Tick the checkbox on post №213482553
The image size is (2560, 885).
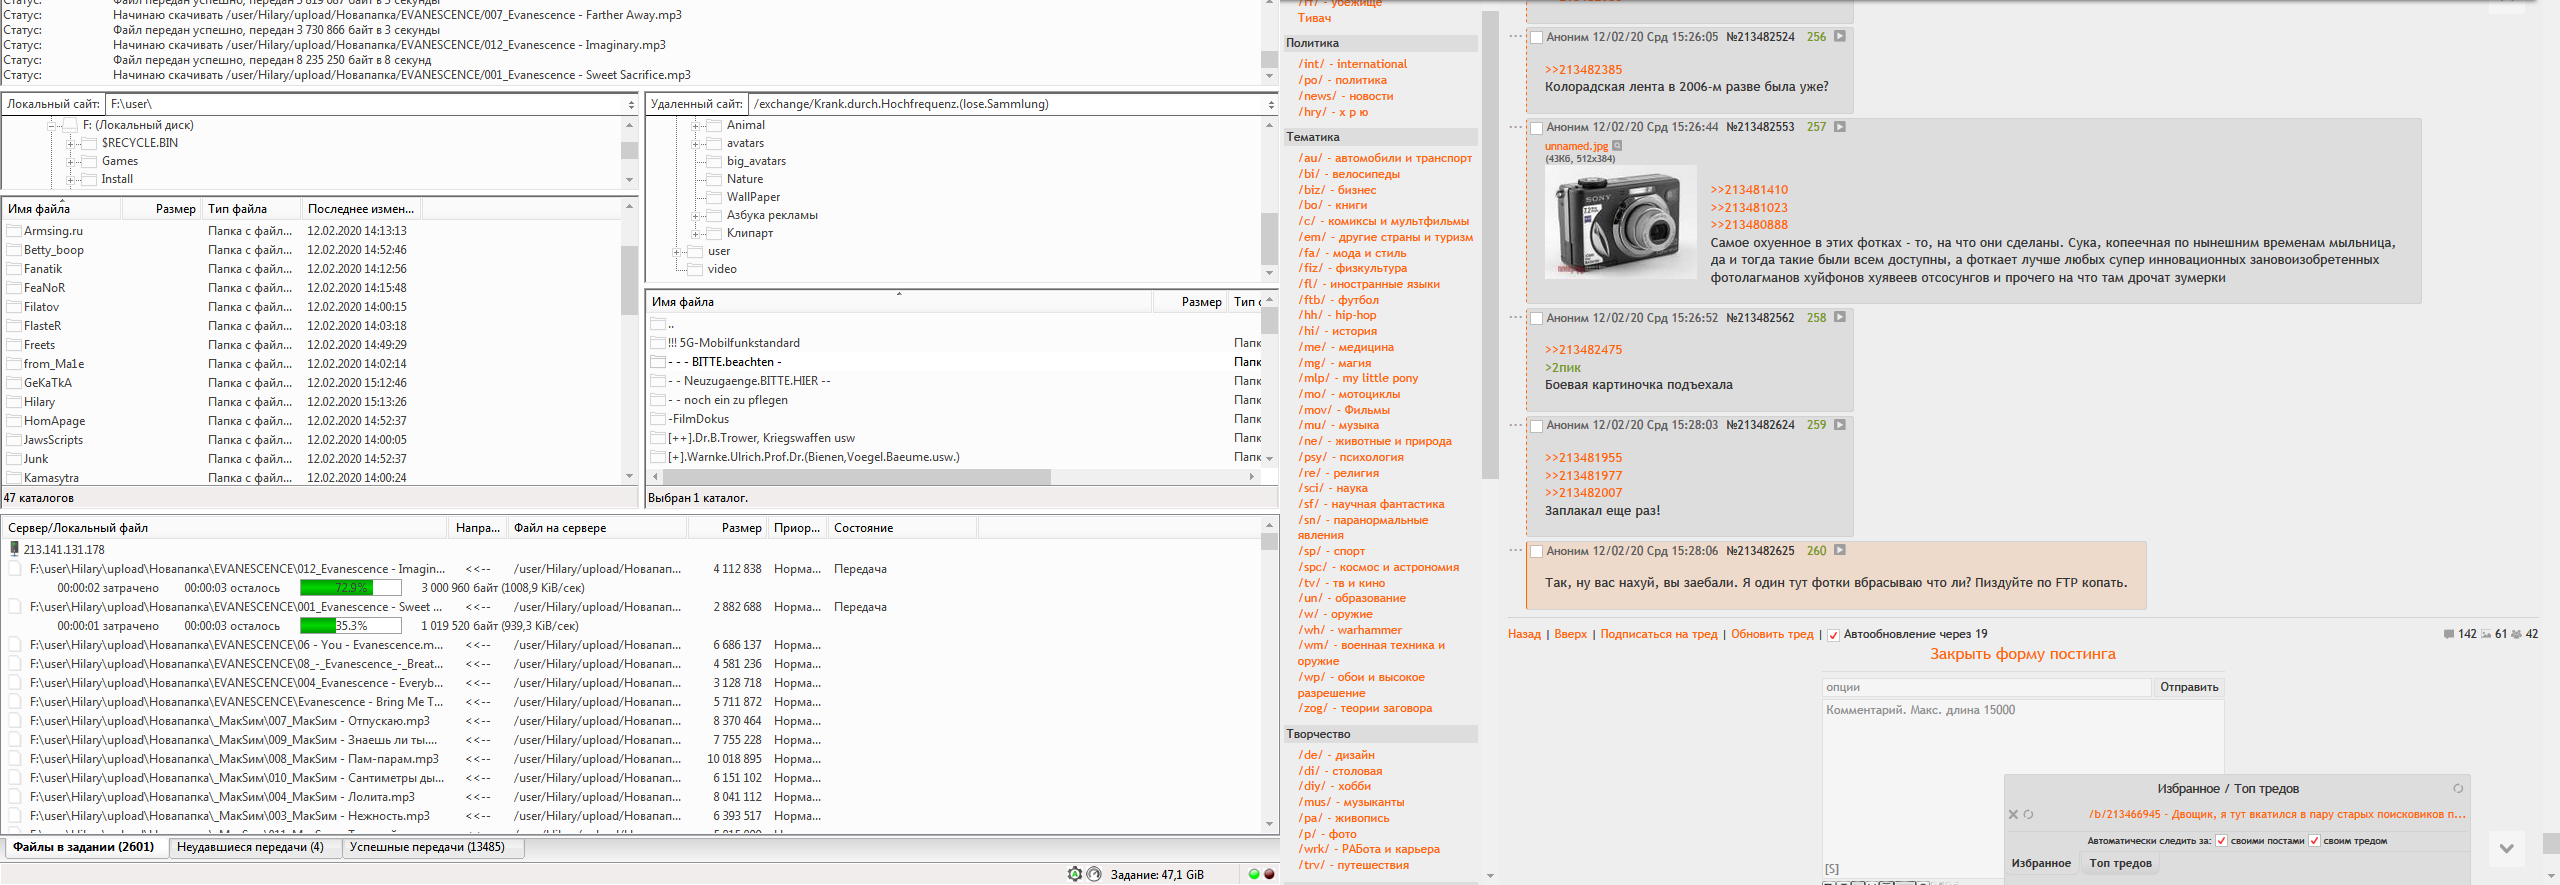coord(1536,128)
